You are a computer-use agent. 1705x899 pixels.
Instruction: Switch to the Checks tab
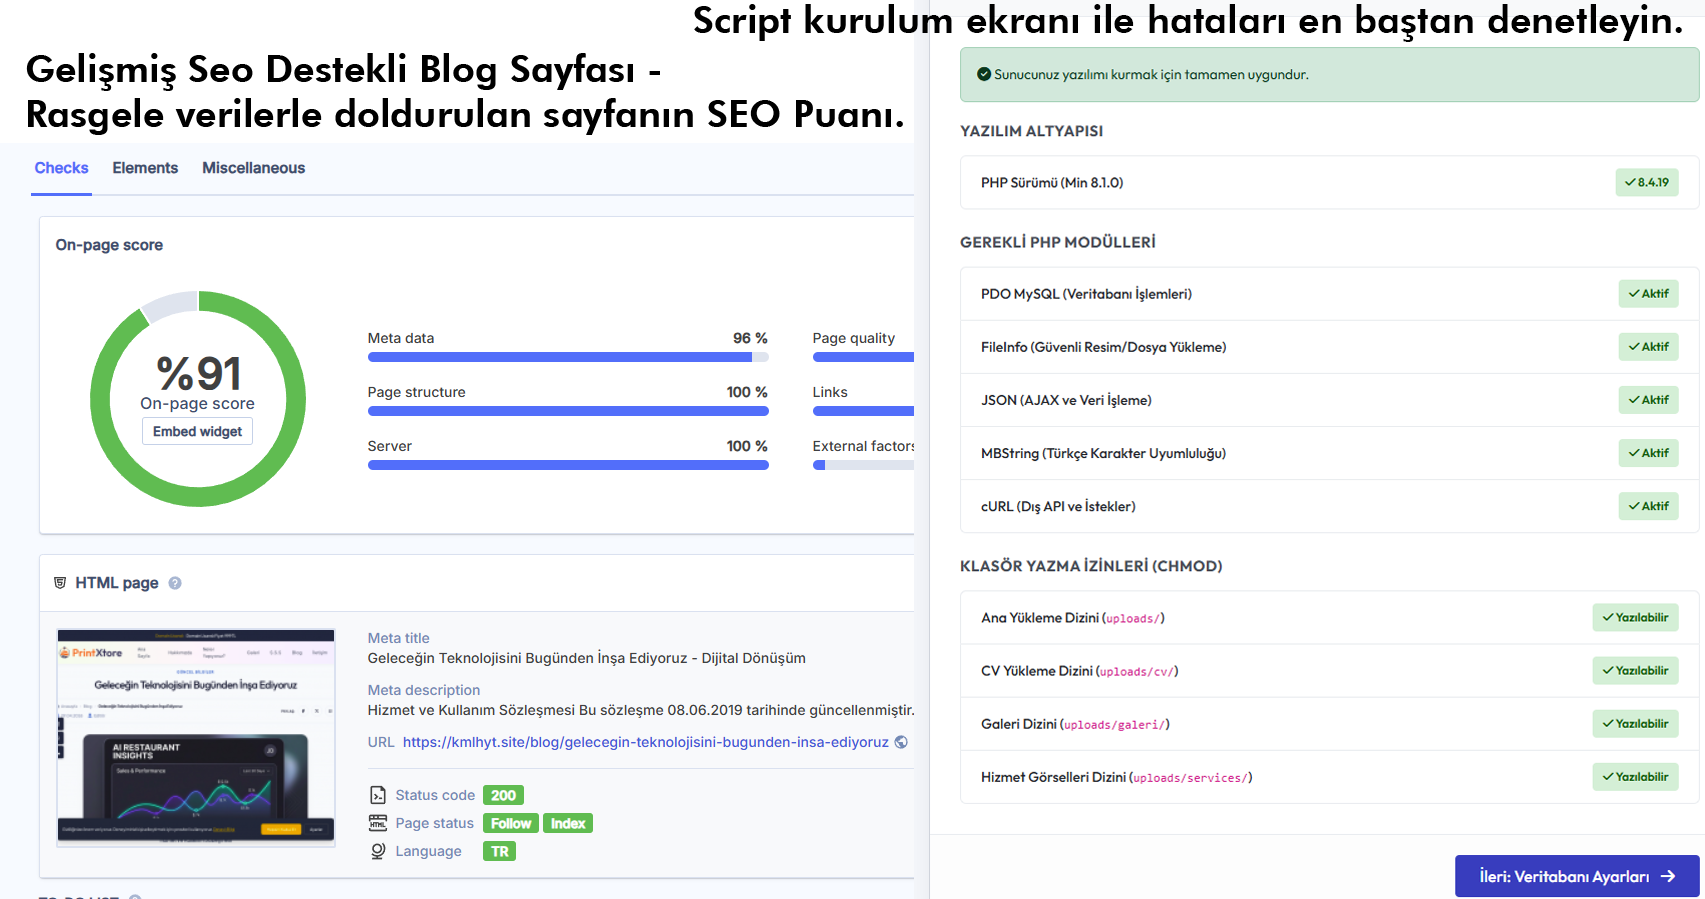62,168
